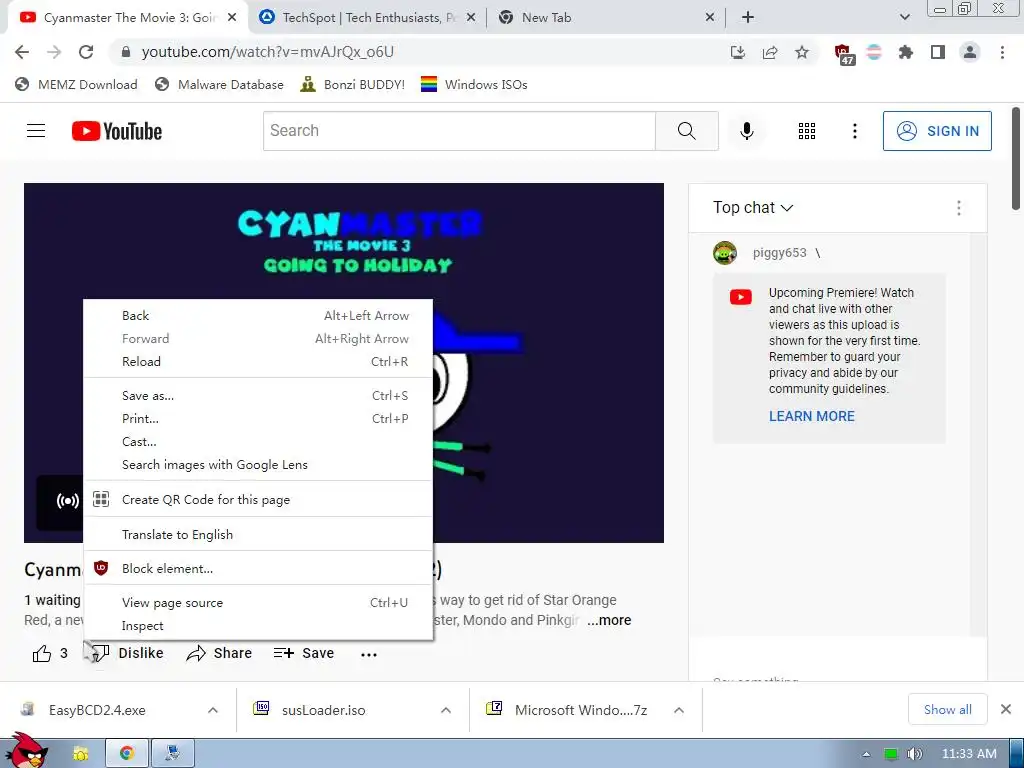
Task: Go back using the browser back arrow
Action: tap(22, 52)
